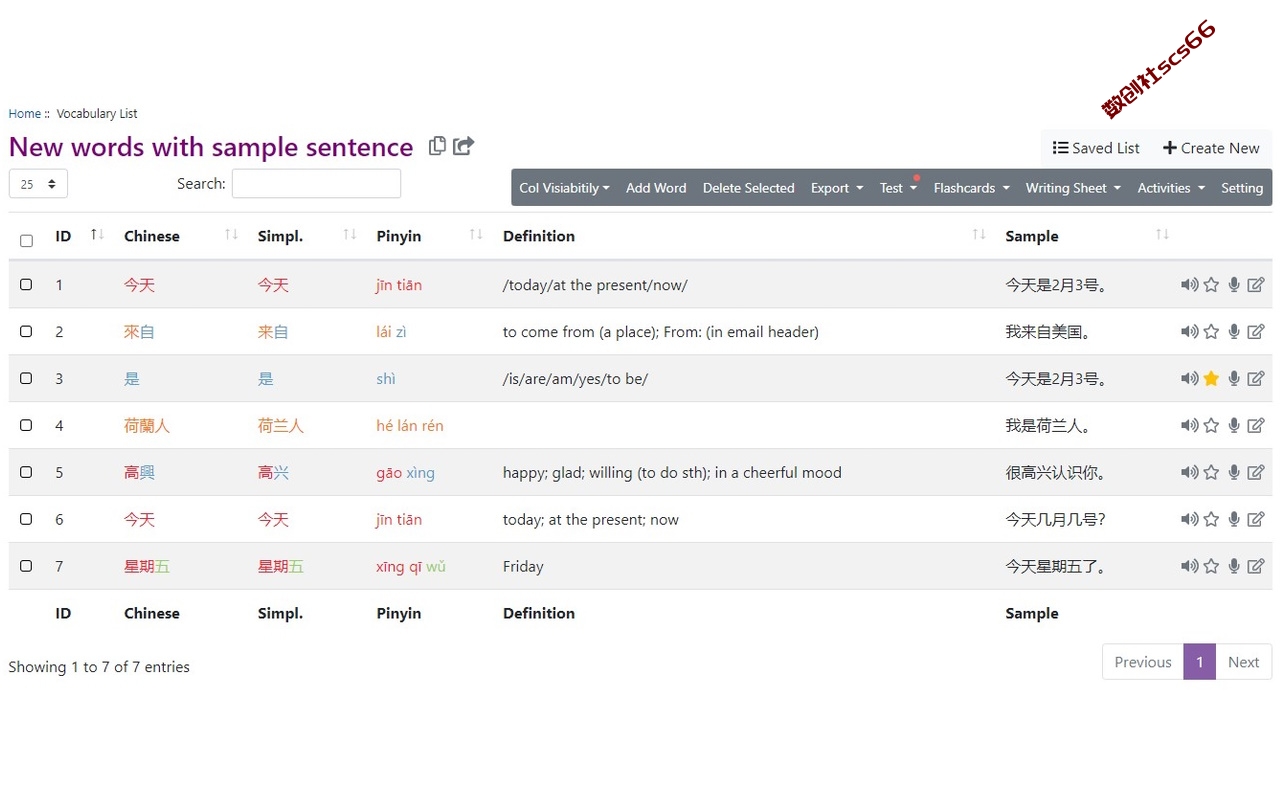Screen dimensions: 1280x800
Task: Click the microphone icon for 來自 row
Action: pyautogui.click(x=1234, y=332)
